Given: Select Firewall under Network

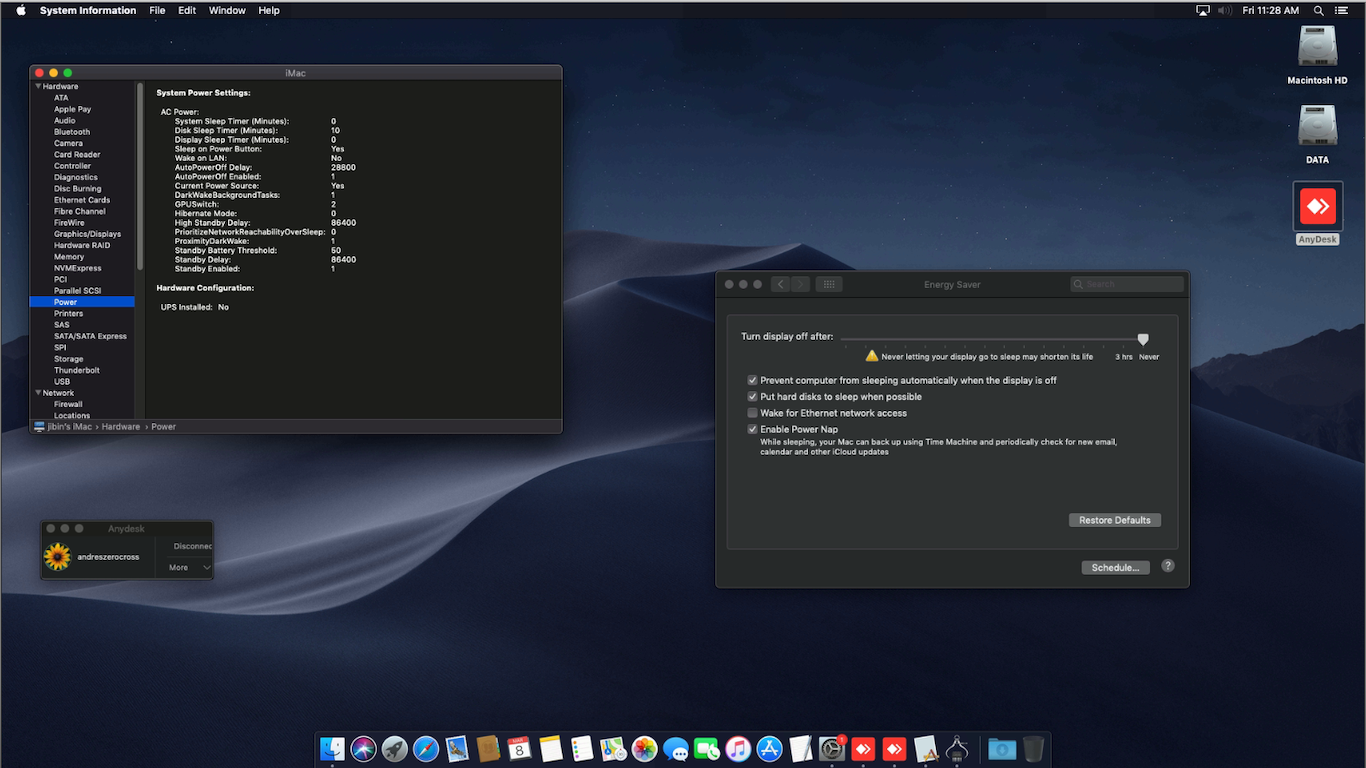Looking at the screenshot, I should 68,404.
